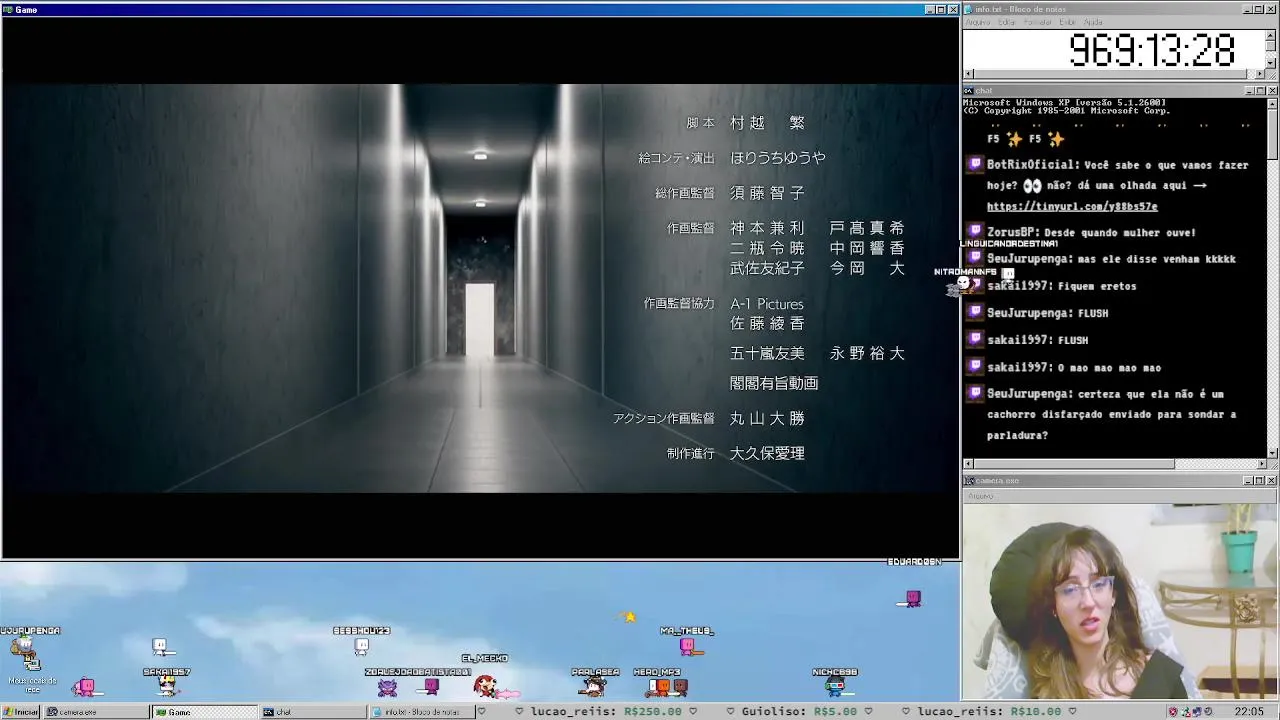The height and width of the screenshot is (720, 1280).
Task: Click ZorusBP's Twitch badge icon
Action: click(976, 231)
